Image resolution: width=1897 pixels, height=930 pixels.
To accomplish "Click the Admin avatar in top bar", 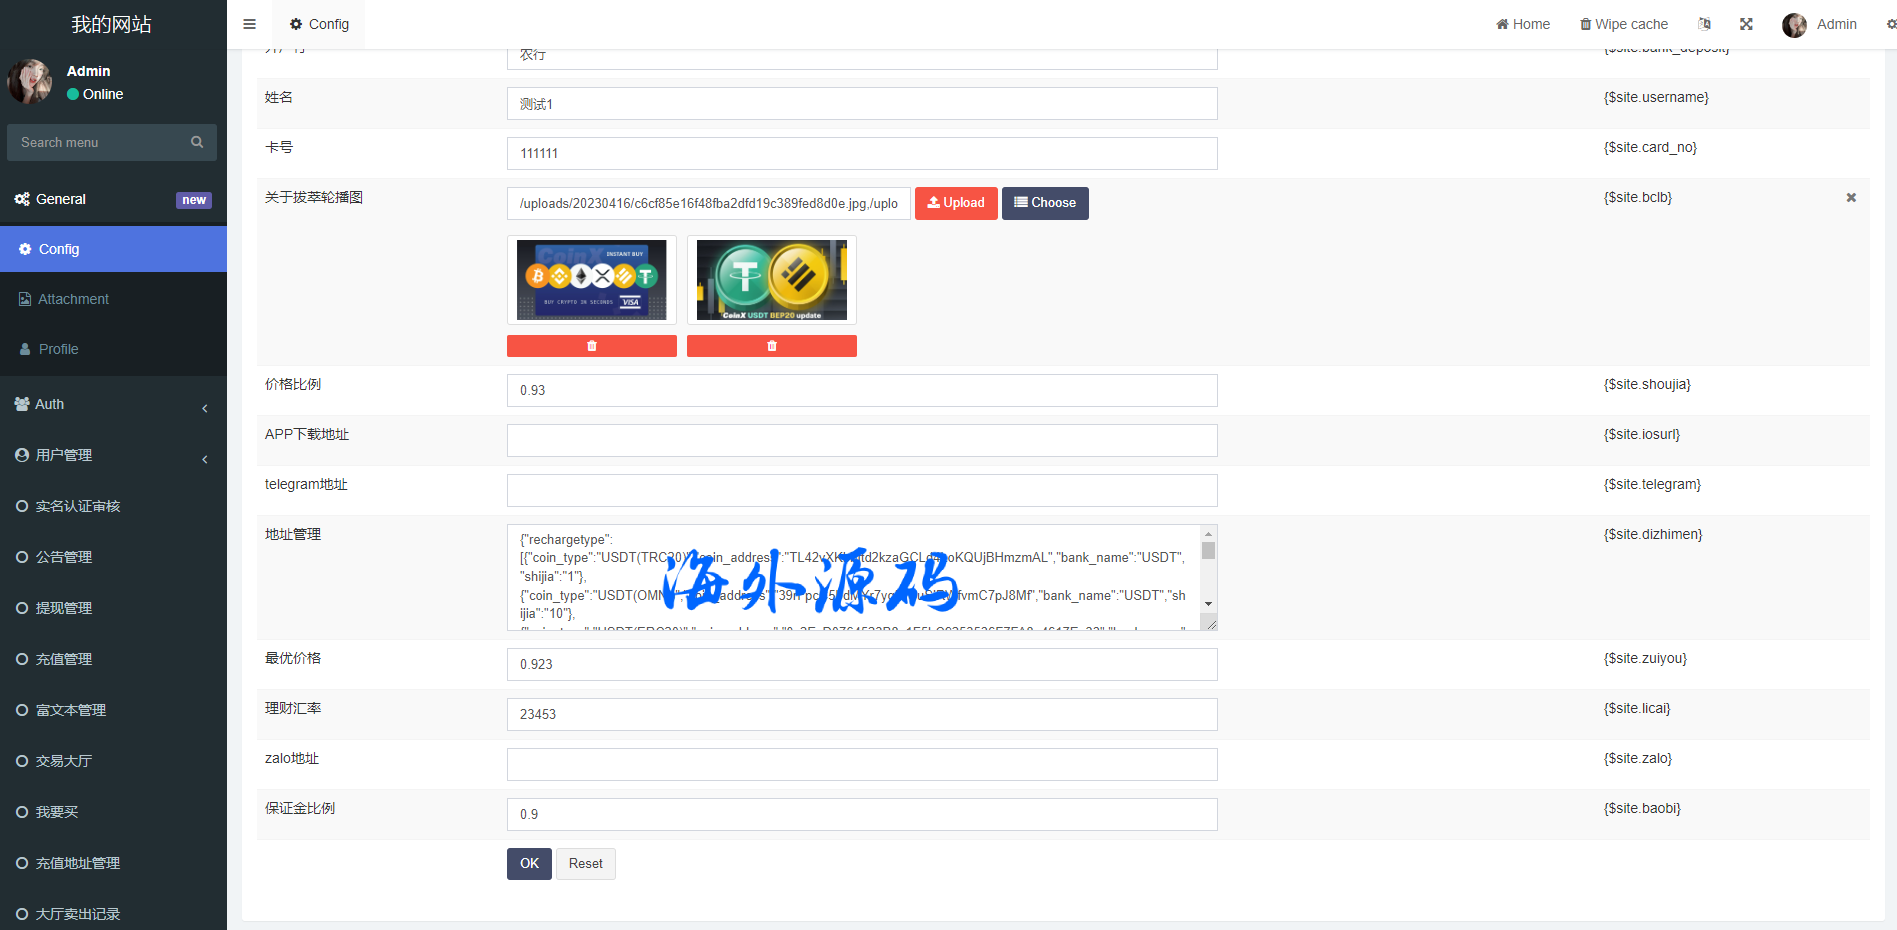I will click(x=1794, y=25).
